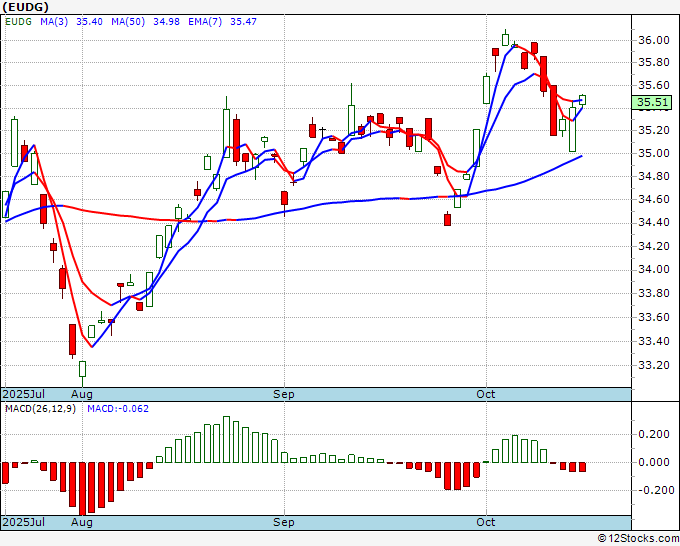Click the 34.60 price axis label
This screenshot has height=546, width=680.
(654, 199)
